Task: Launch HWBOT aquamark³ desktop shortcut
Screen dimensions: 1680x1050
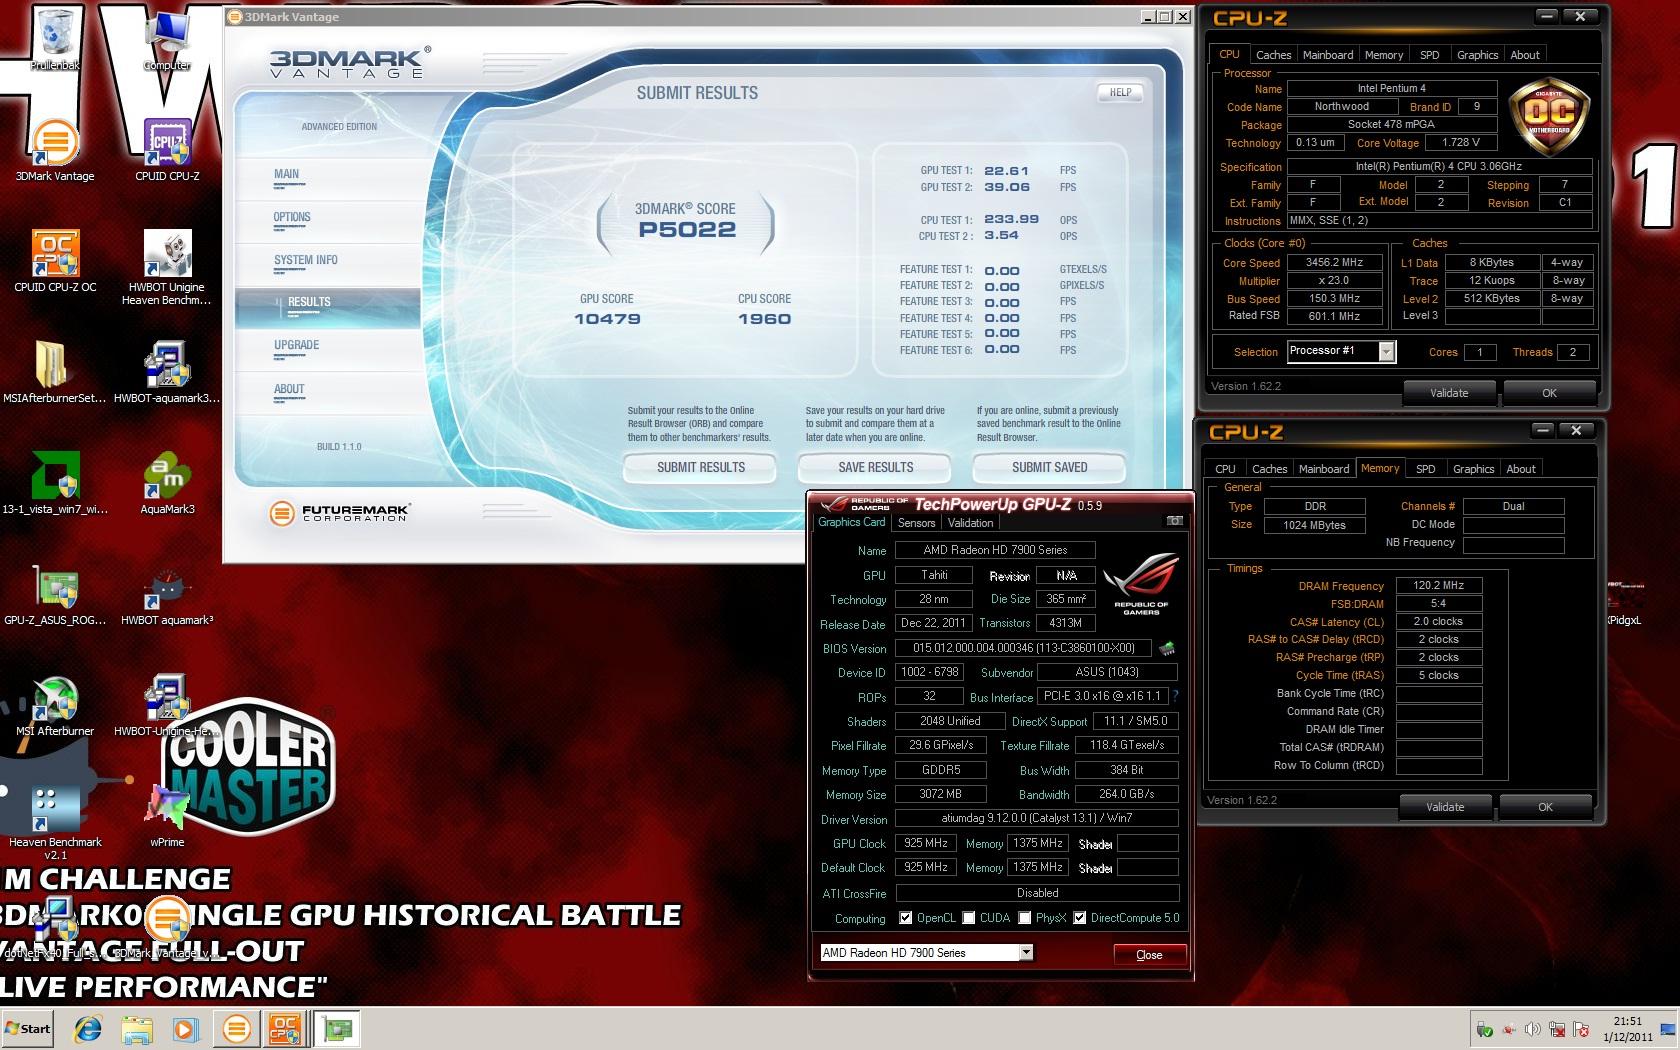Action: tap(167, 594)
